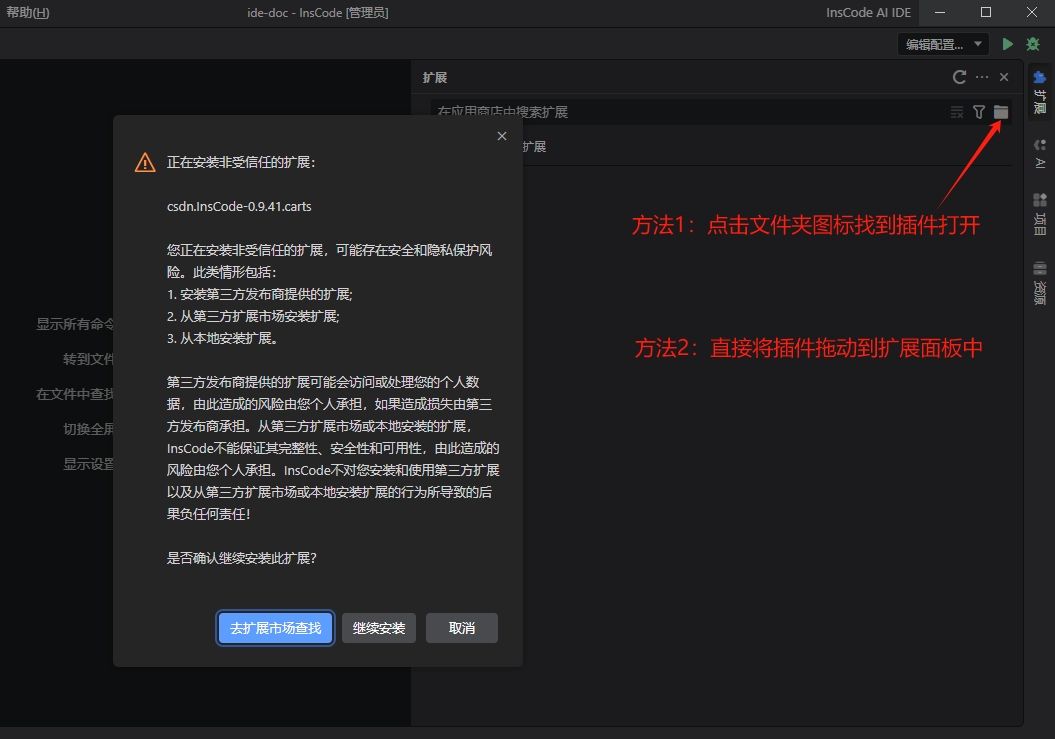Image resolution: width=1055 pixels, height=739 pixels.
Task: Close the InsCode window
Action: (x=1031, y=13)
